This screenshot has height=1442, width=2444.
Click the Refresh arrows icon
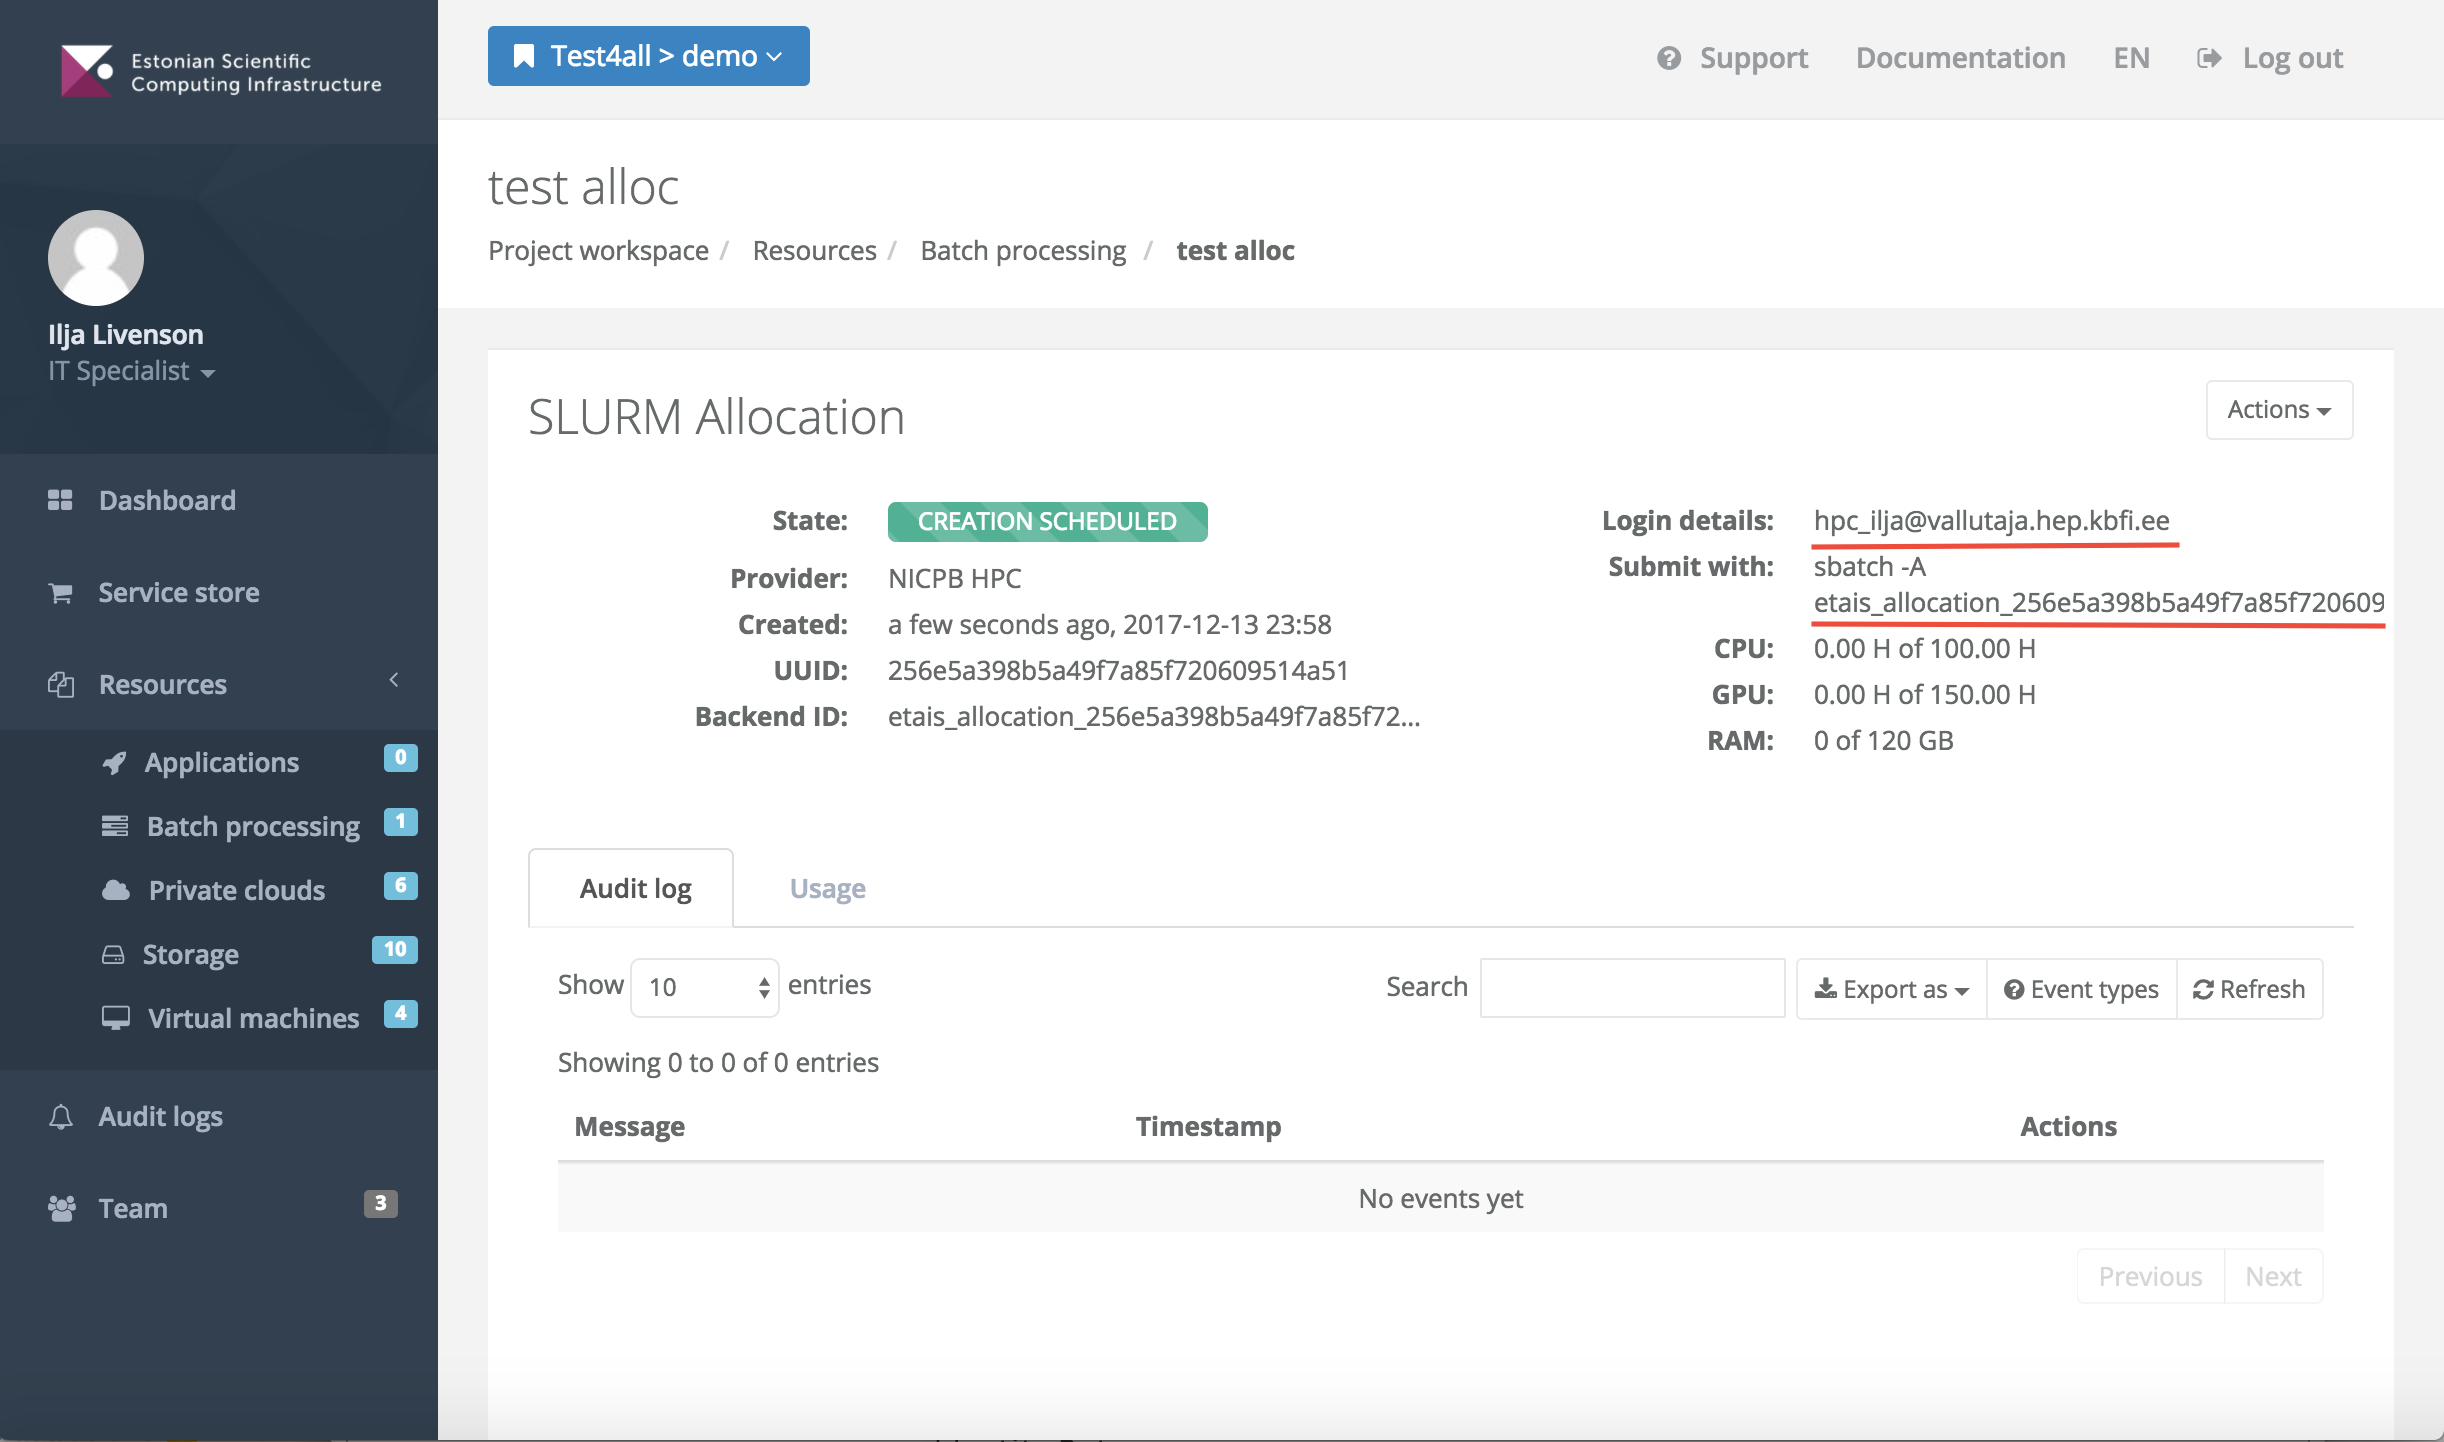[2203, 989]
